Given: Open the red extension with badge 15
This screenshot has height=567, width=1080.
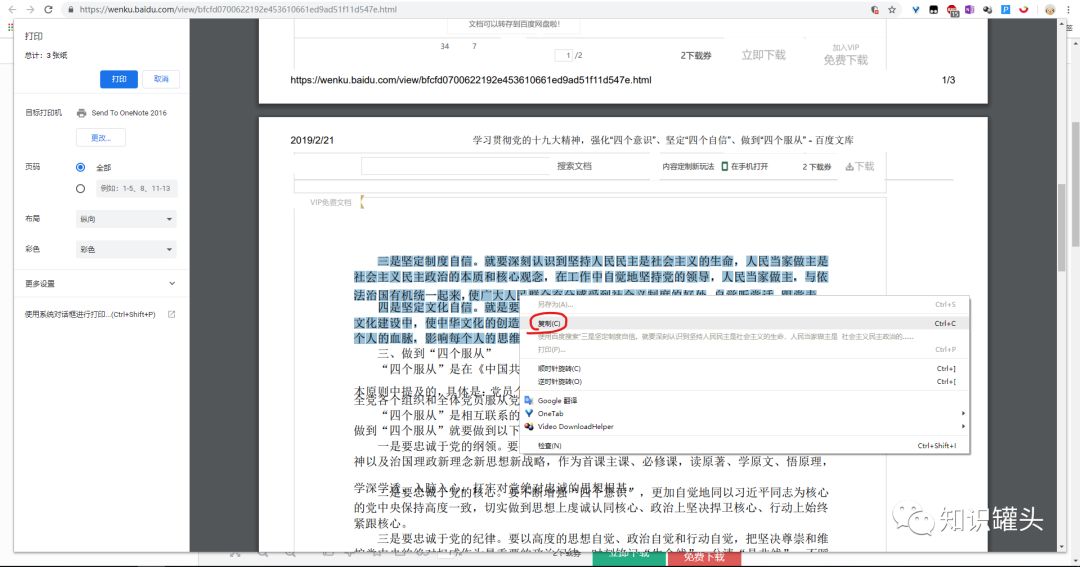Looking at the screenshot, I should 952,10.
